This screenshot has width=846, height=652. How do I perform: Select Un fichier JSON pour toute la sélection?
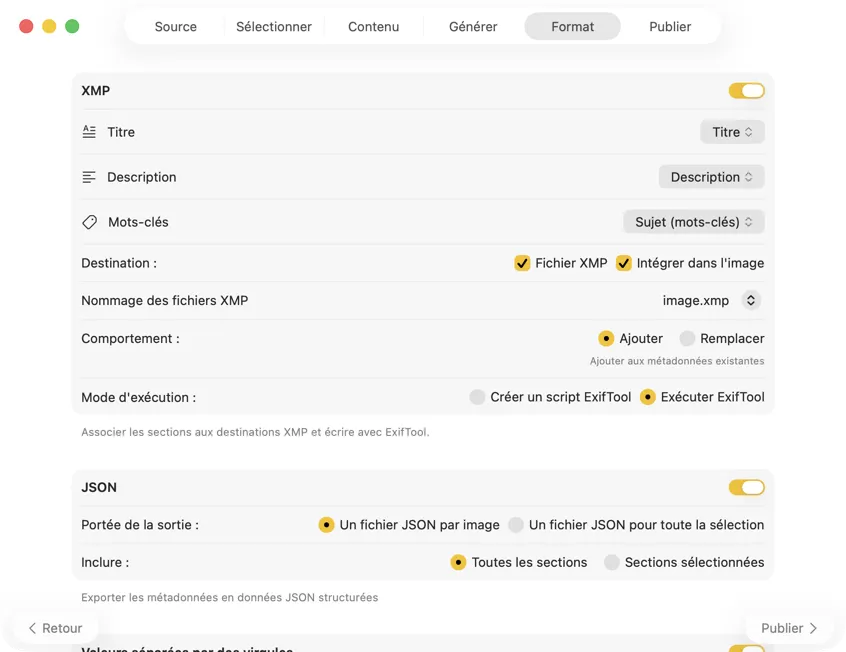pyautogui.click(x=516, y=524)
